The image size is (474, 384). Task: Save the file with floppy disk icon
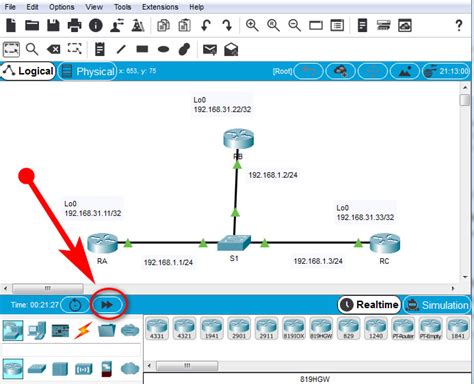(53, 25)
